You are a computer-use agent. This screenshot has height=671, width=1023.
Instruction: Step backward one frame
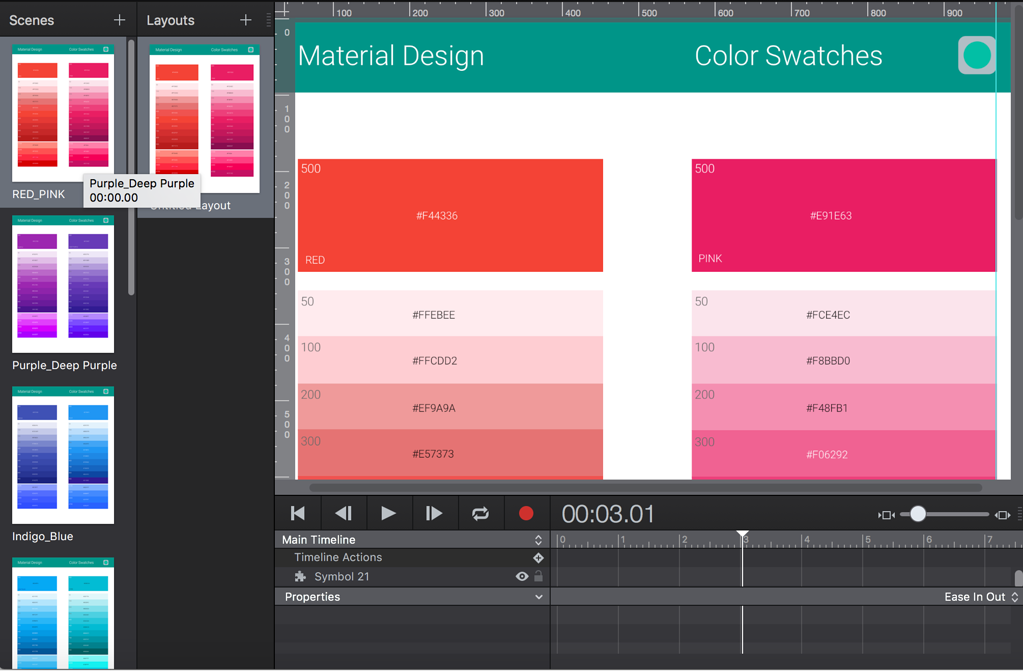tap(343, 513)
